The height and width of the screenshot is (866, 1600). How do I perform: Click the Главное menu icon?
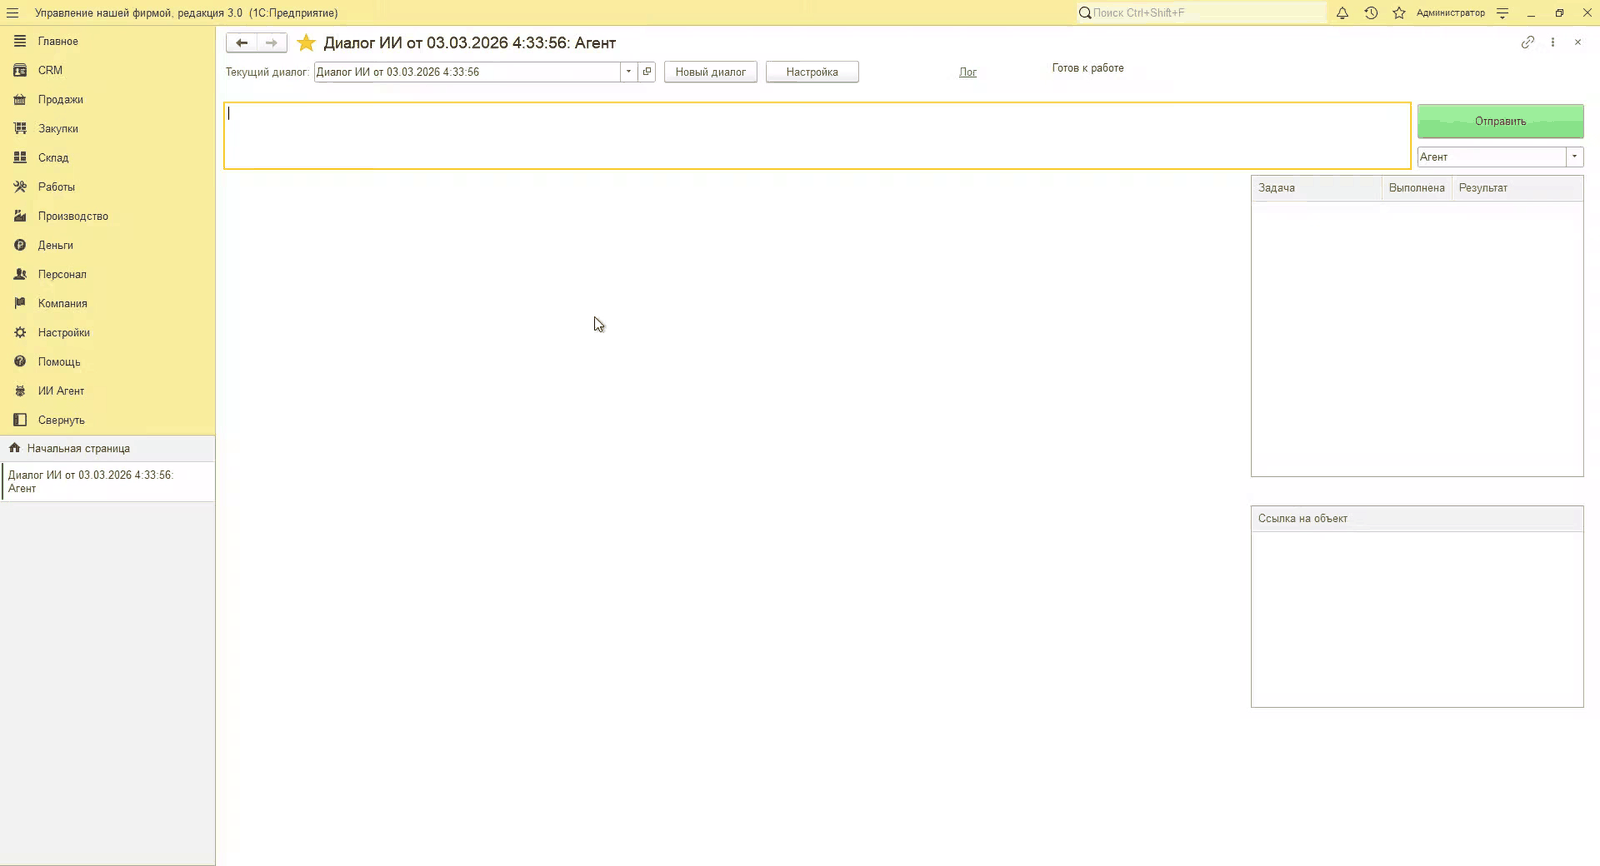pyautogui.click(x=20, y=41)
